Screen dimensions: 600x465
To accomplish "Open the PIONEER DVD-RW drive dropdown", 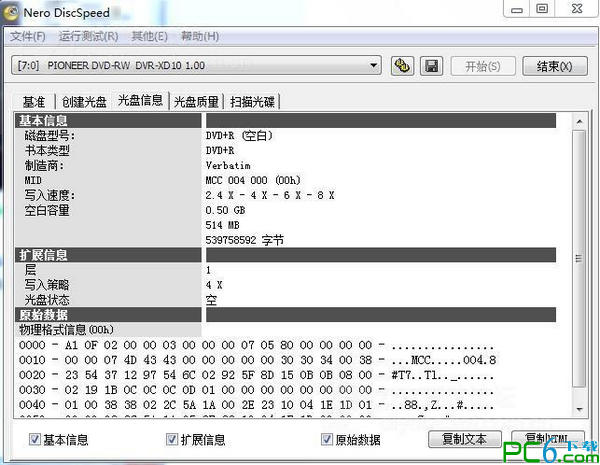I will click(x=374, y=66).
